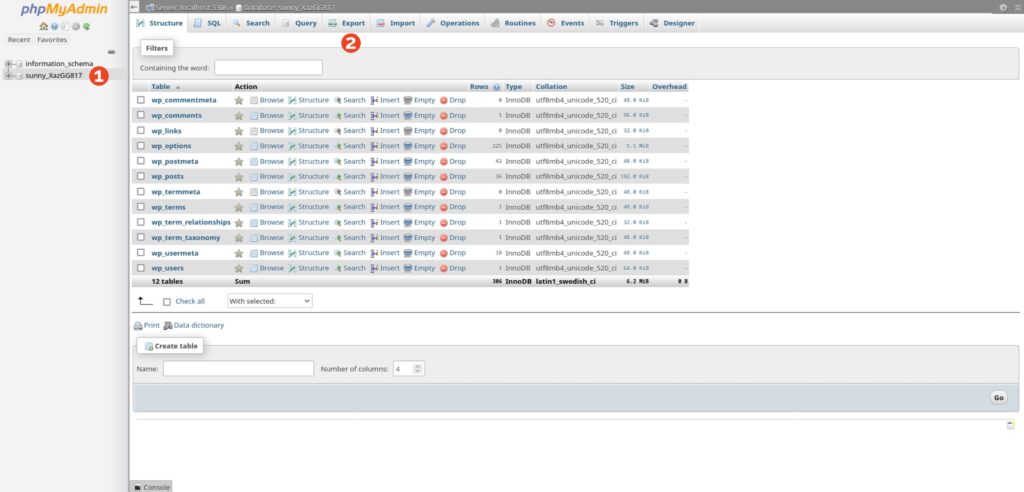
Task: Click the Favorites button in sidebar
Action: [52, 40]
